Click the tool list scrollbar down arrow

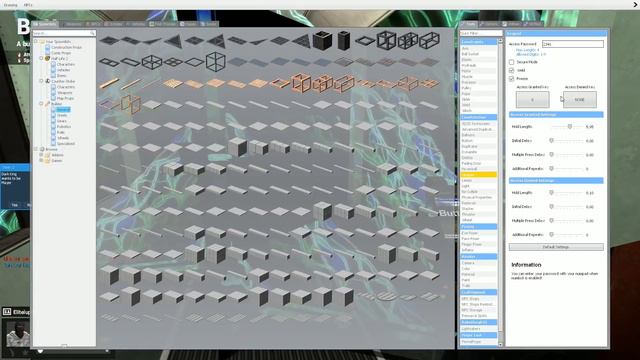[x=500, y=344]
